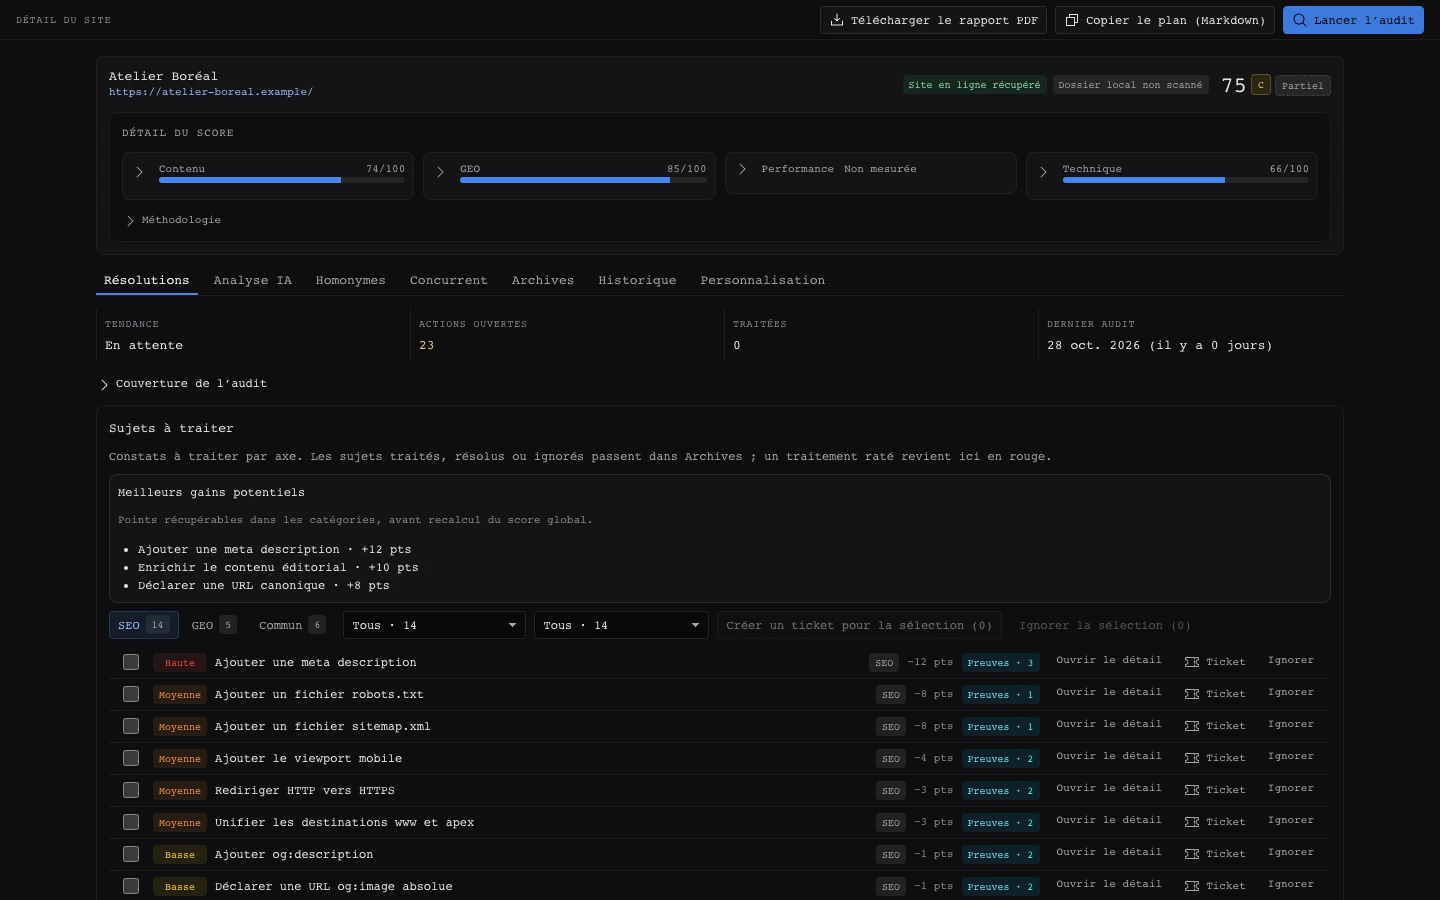1440x900 pixels.
Task: Click the Technique score progress bar
Action: coord(1186,180)
